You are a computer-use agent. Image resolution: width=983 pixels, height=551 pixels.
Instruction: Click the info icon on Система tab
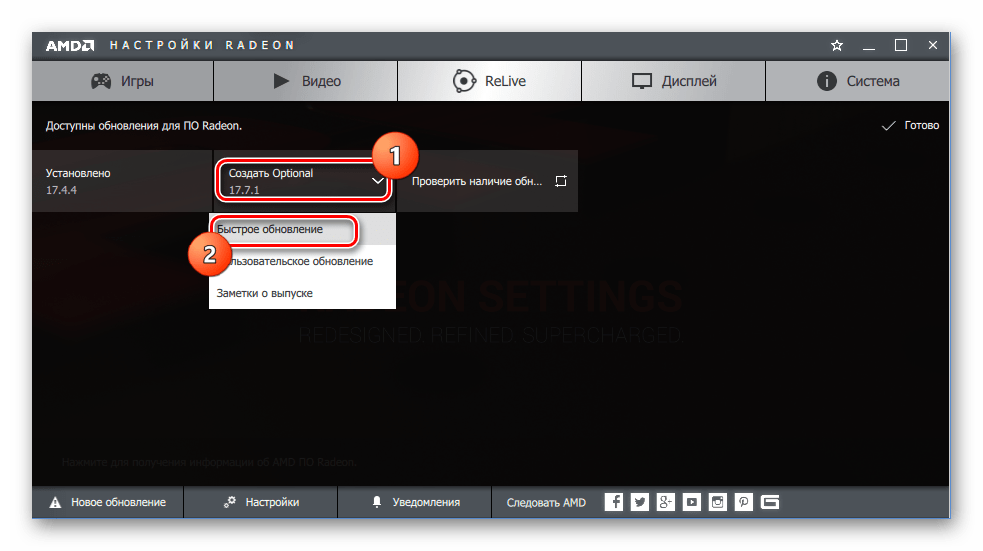point(826,81)
